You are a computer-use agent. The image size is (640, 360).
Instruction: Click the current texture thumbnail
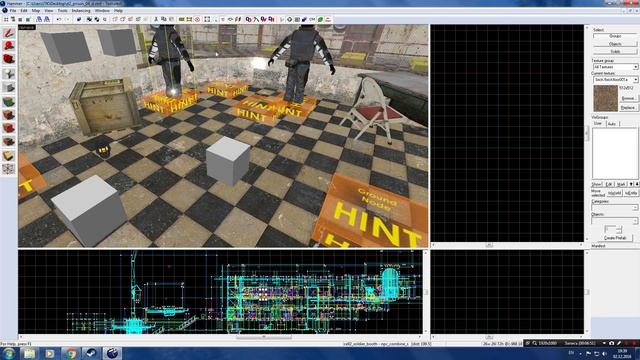(x=606, y=98)
